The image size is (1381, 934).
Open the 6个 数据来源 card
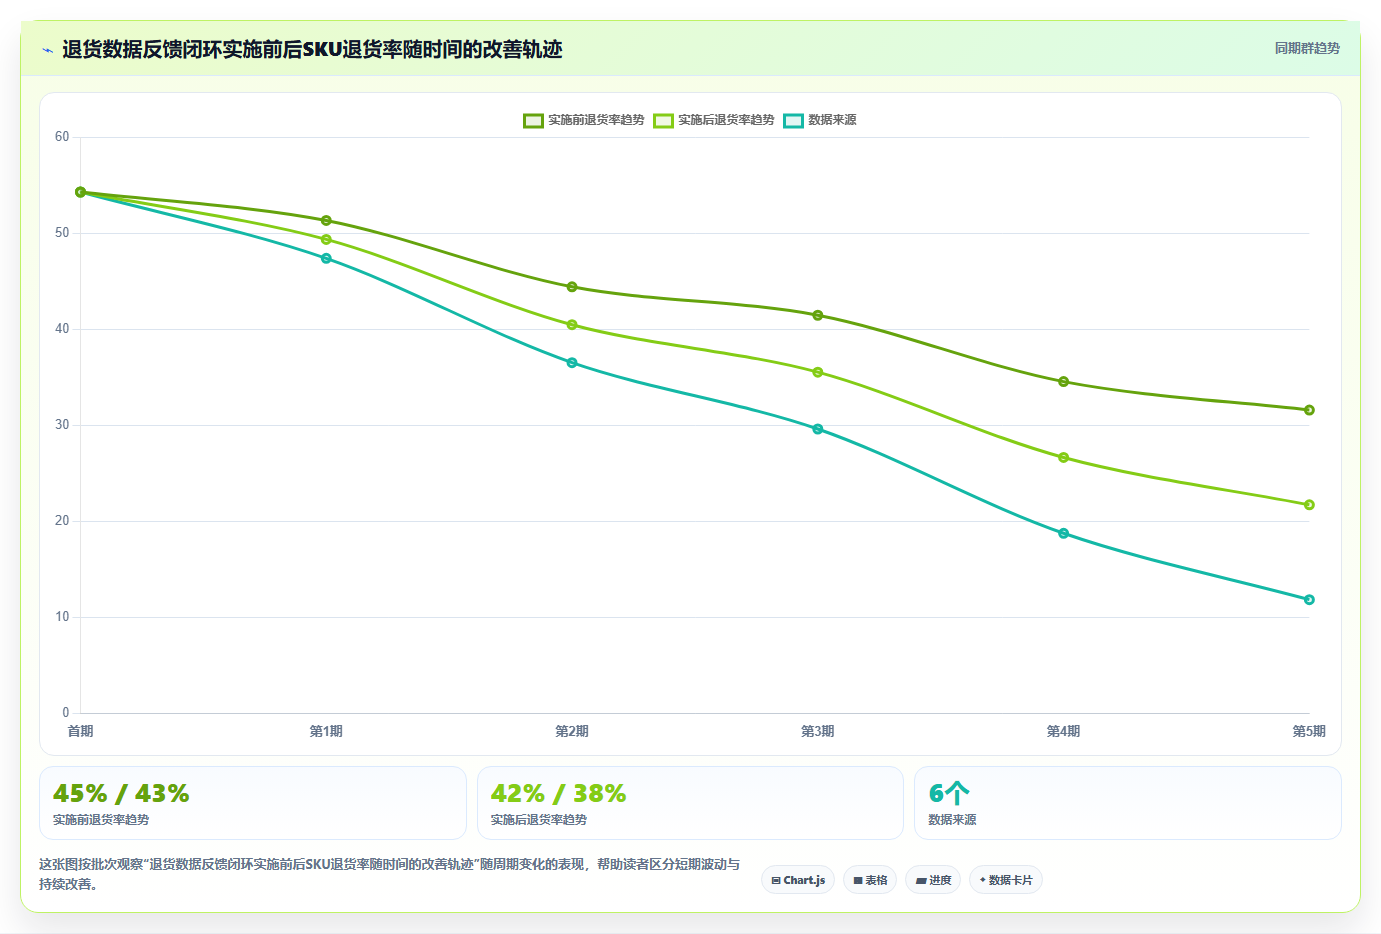pyautogui.click(x=1128, y=803)
